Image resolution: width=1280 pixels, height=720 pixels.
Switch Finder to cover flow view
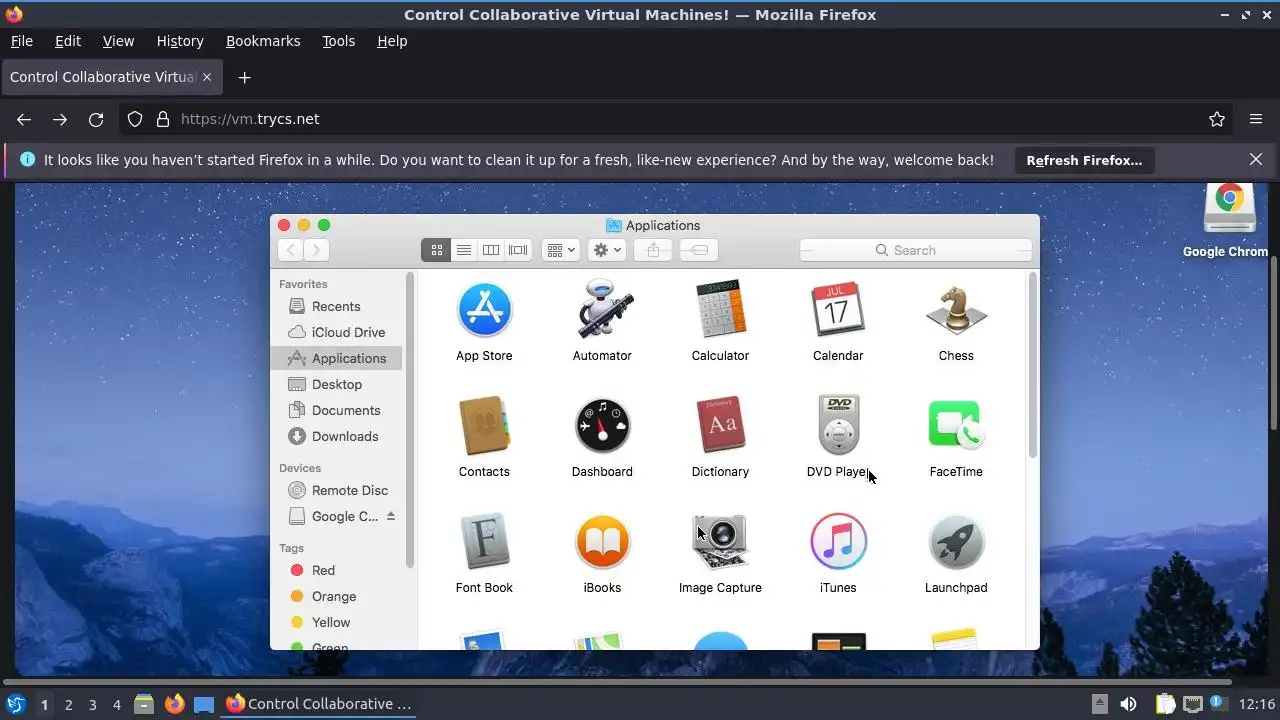coord(518,250)
